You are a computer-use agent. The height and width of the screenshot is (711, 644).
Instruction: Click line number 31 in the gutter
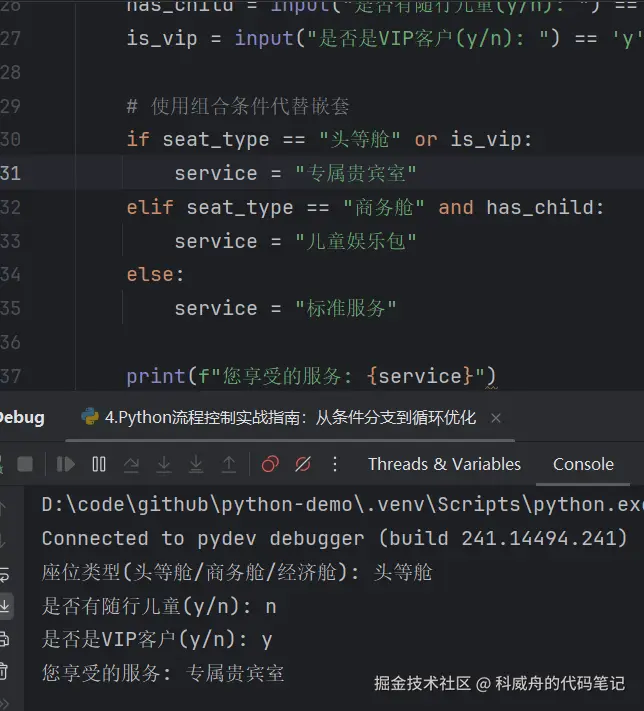(10, 173)
